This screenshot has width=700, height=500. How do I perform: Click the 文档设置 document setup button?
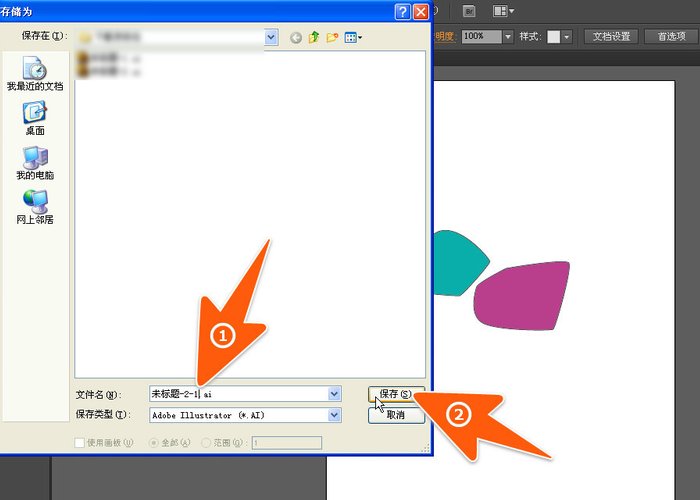pos(611,36)
